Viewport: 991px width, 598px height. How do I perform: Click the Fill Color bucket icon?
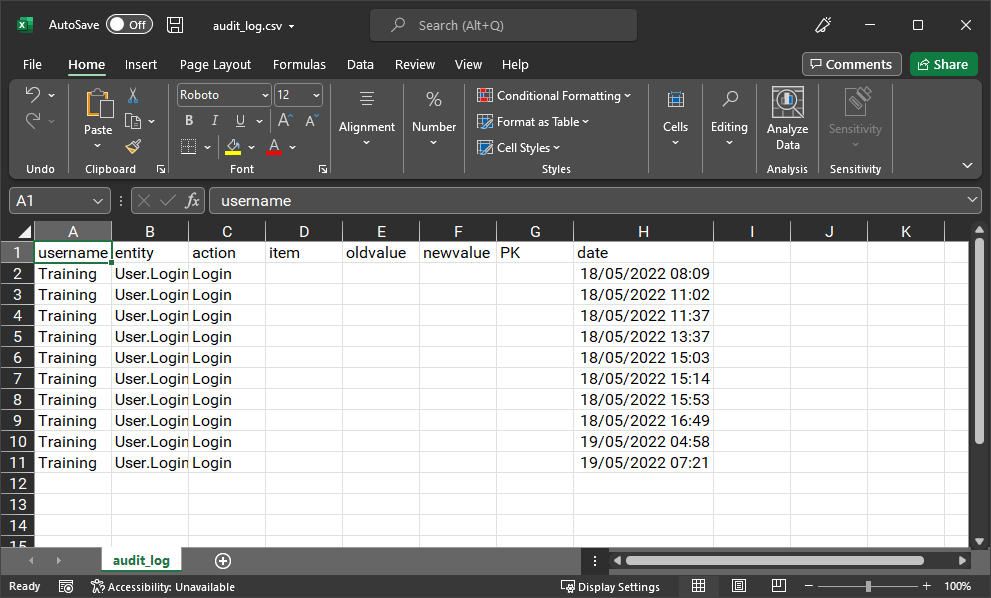point(233,147)
